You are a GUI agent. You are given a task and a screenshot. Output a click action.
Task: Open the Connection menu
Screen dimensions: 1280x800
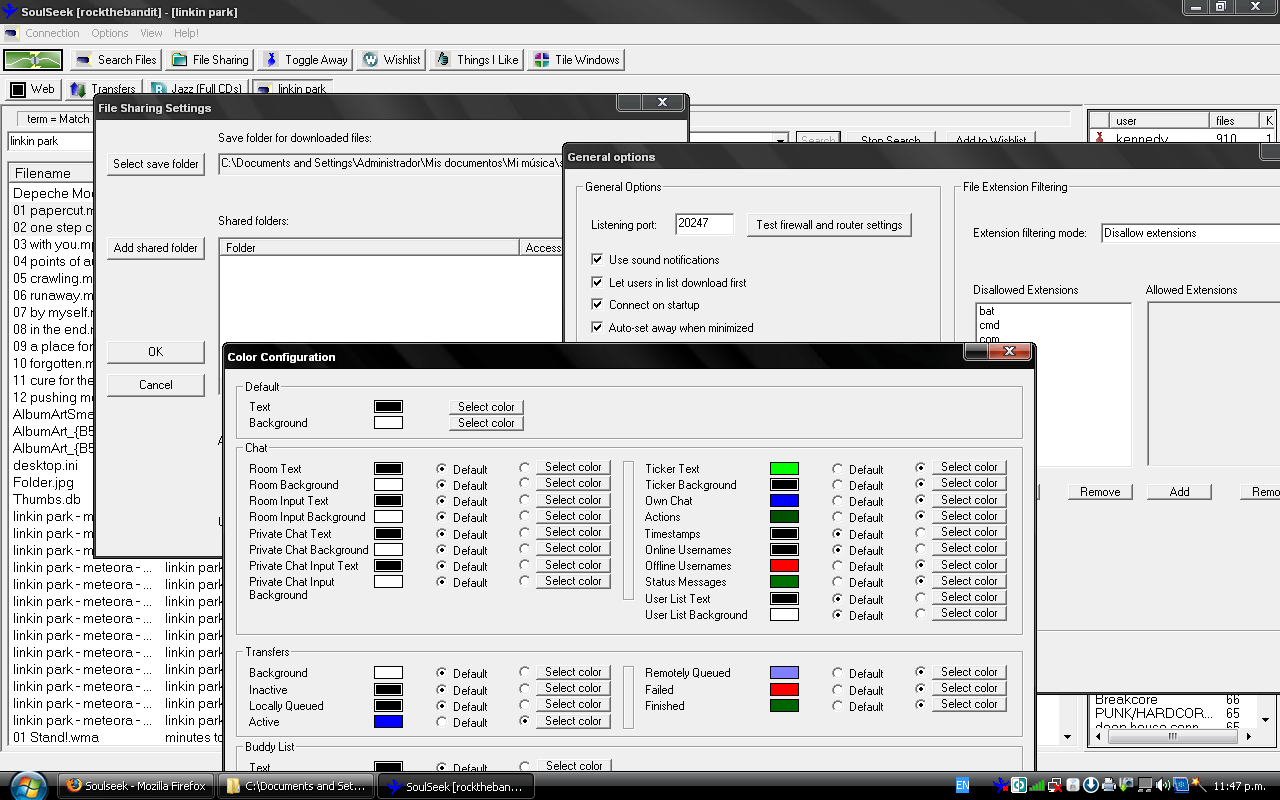tap(52, 33)
